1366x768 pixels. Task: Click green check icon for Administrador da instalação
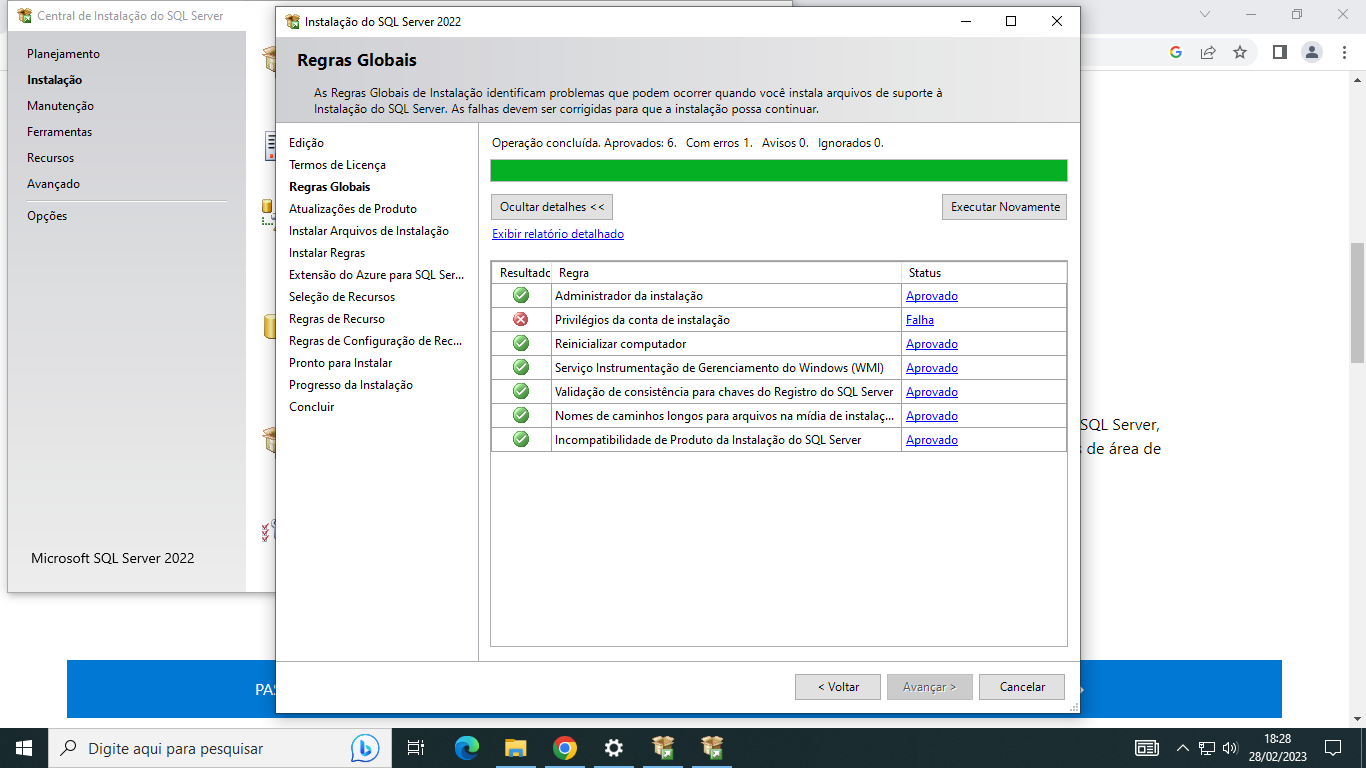tap(521, 295)
